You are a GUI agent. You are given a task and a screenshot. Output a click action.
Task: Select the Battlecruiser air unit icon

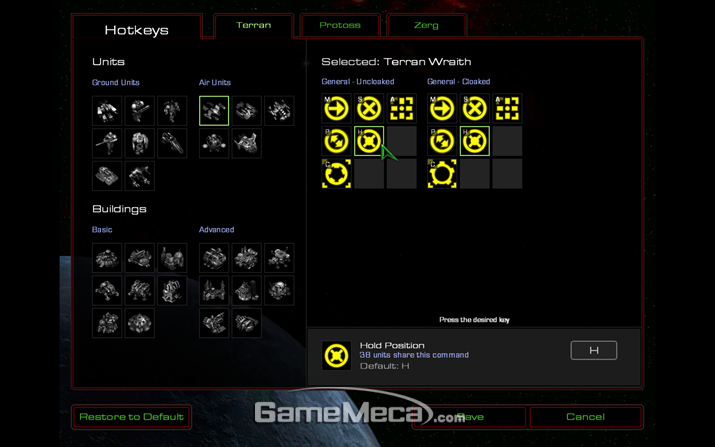(247, 143)
